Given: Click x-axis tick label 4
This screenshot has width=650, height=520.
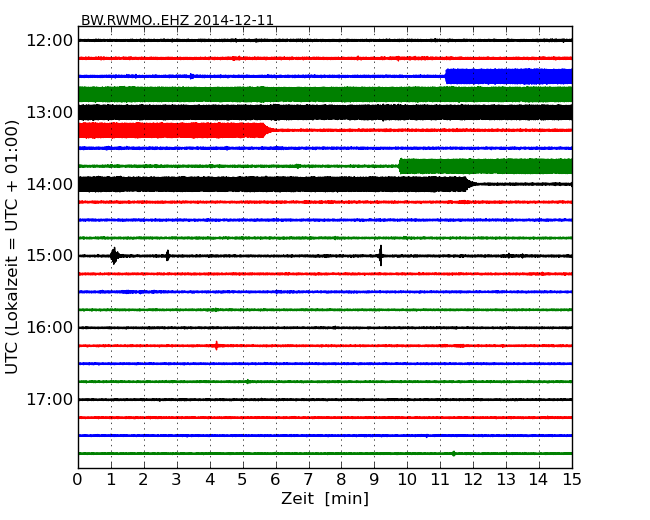Looking at the screenshot, I should pyautogui.click(x=210, y=480).
